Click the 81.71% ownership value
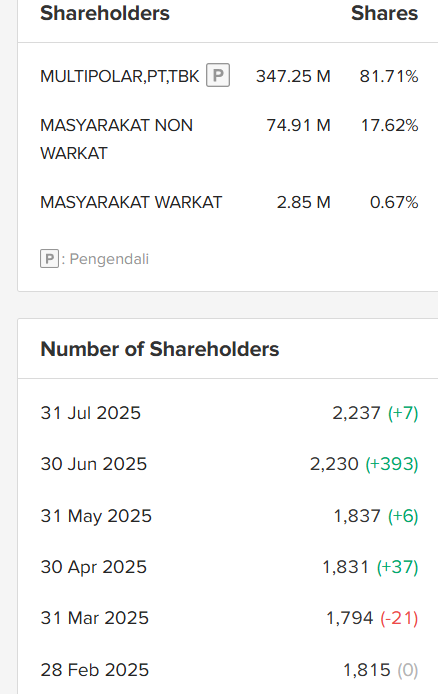 coord(388,76)
